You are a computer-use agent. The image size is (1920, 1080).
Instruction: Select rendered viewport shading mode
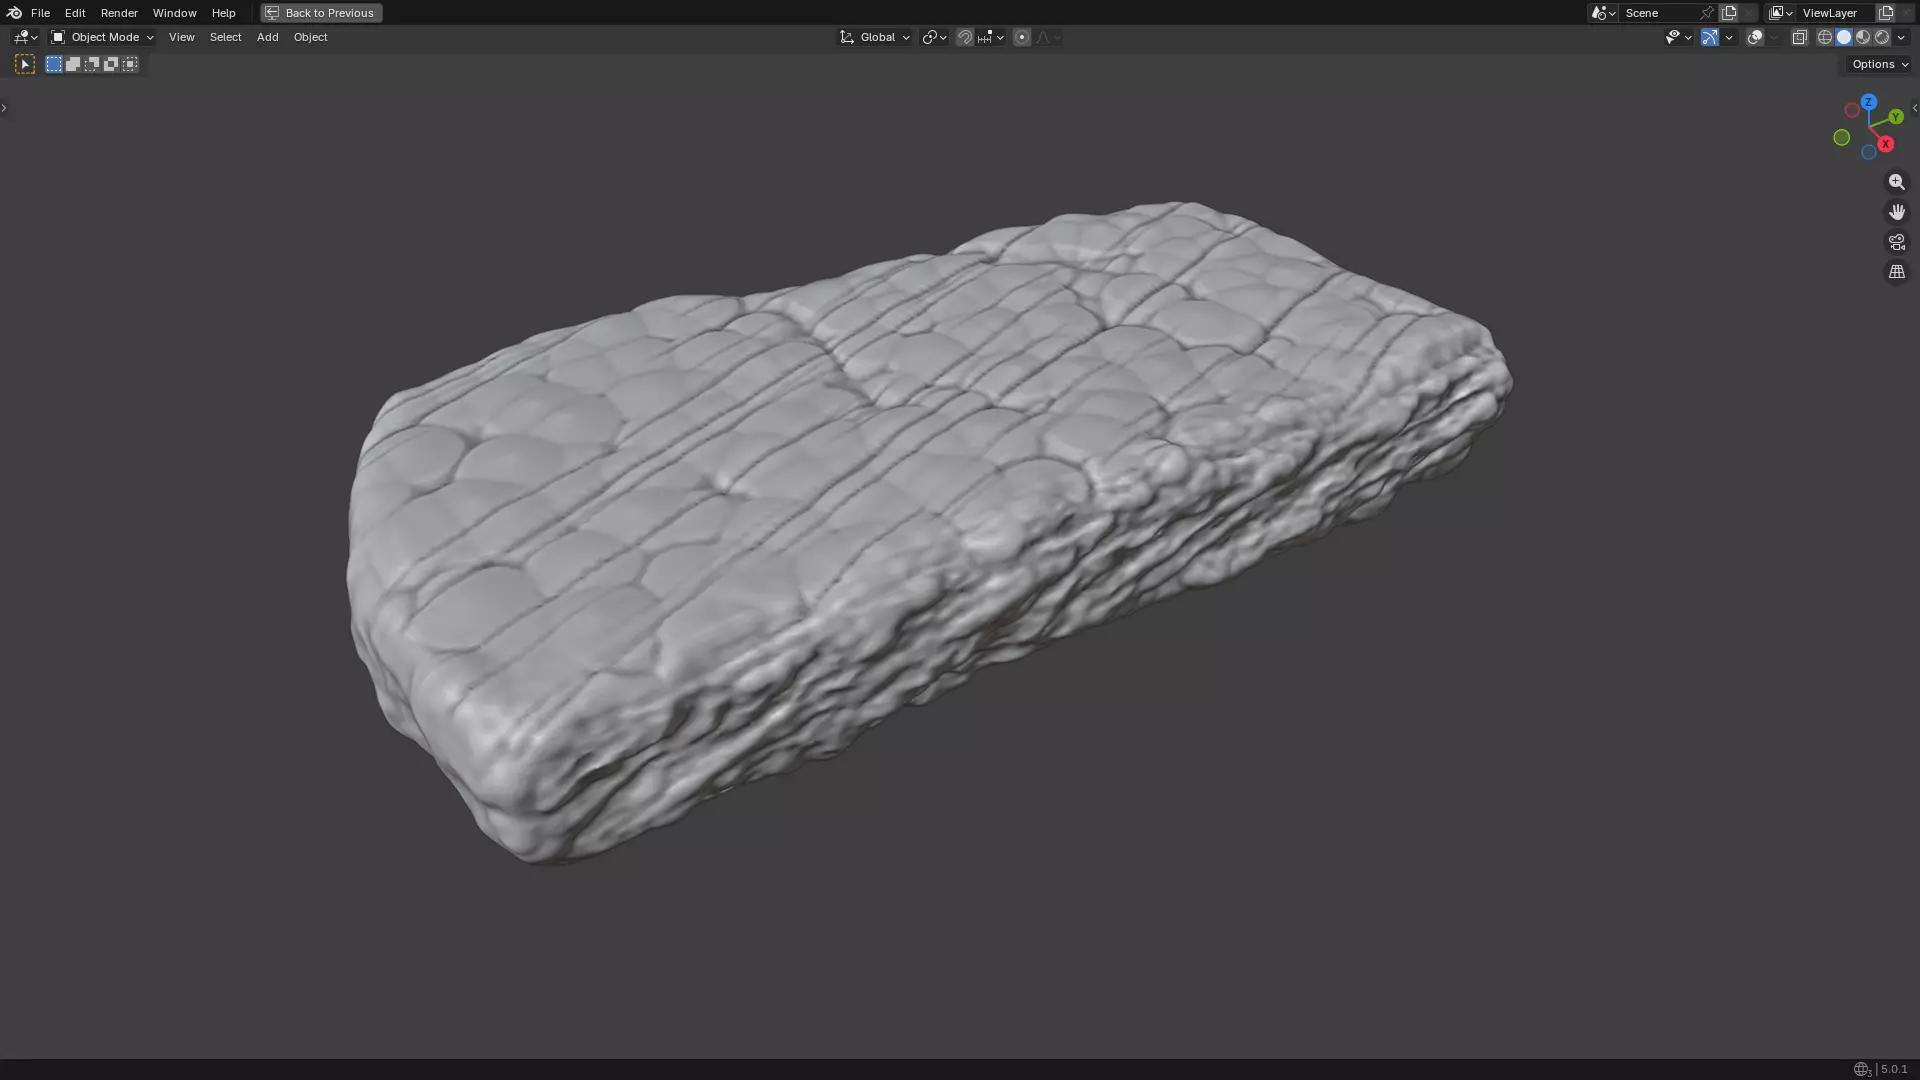1882,37
